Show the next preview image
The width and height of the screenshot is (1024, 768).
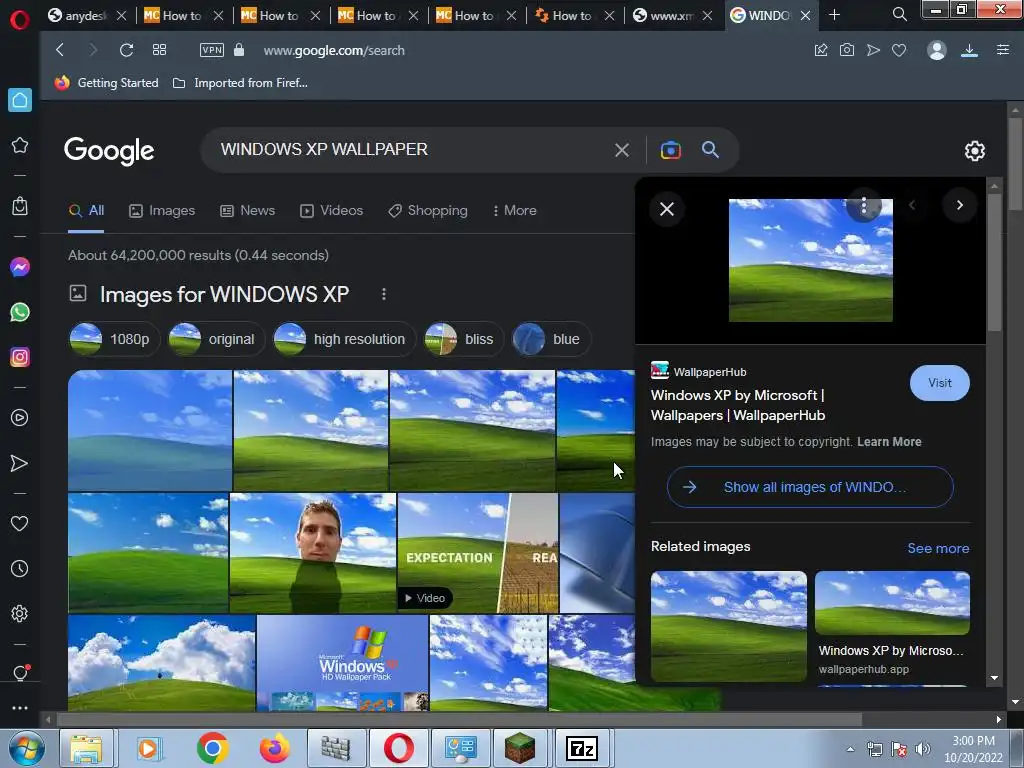coord(959,205)
